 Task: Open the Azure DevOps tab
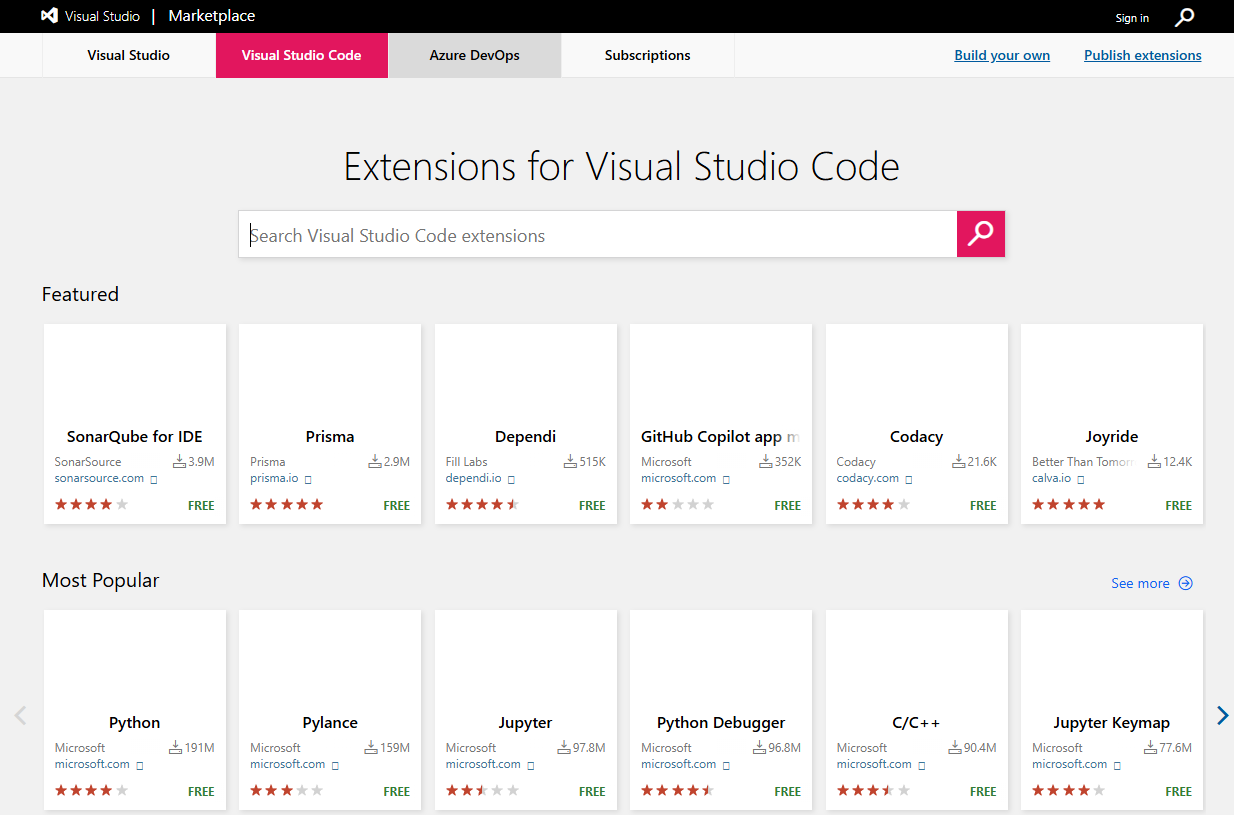474,55
